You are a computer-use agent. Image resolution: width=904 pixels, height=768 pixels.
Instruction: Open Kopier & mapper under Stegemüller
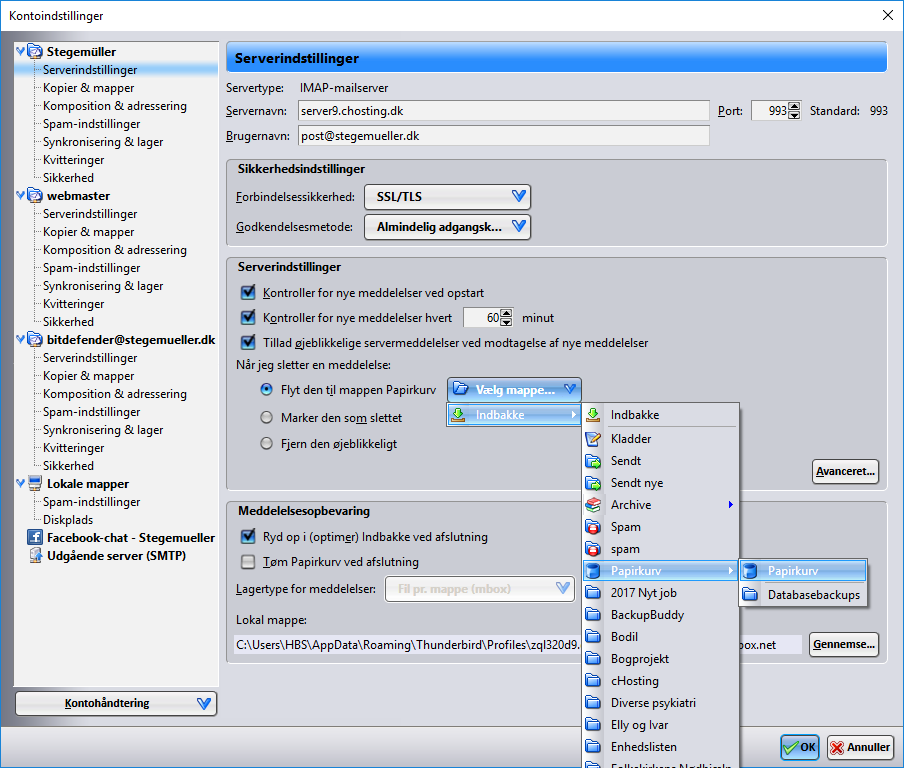coord(88,88)
